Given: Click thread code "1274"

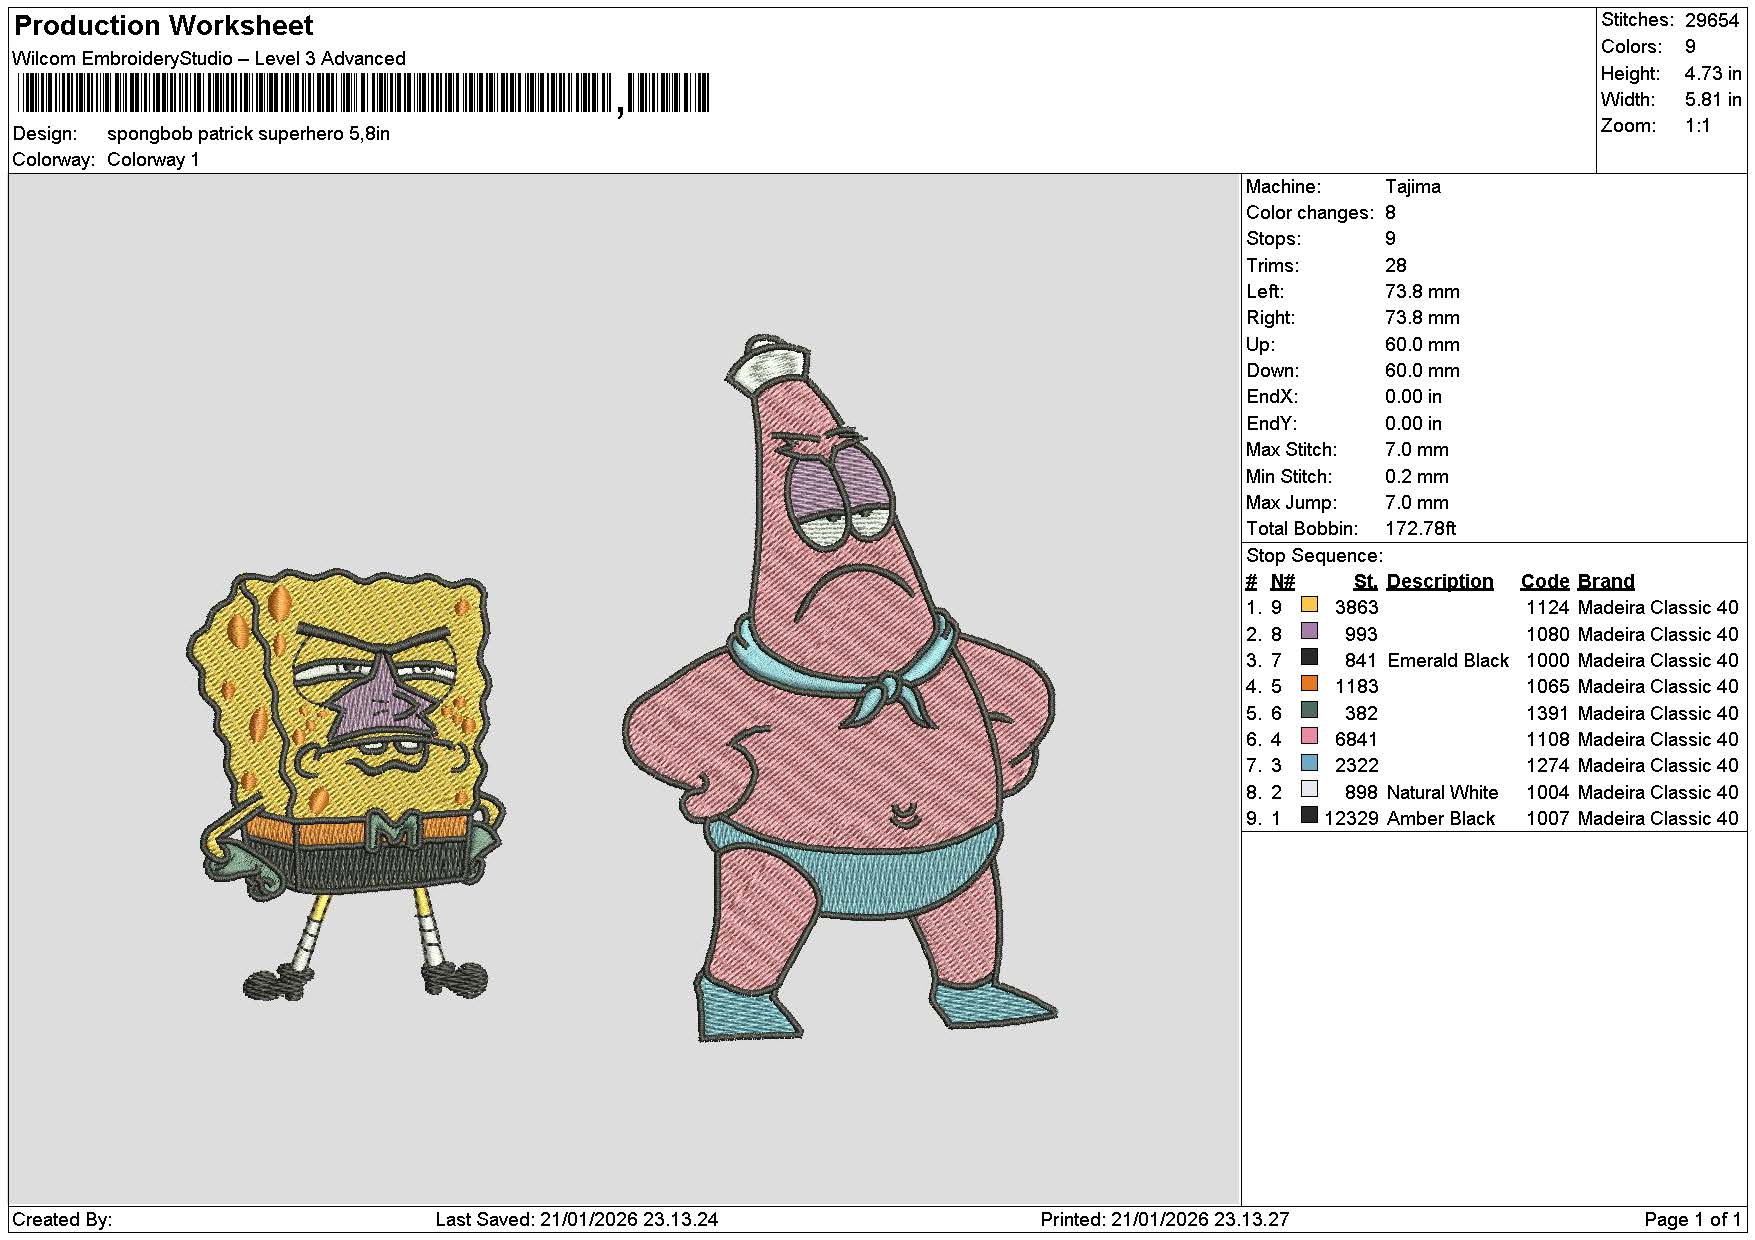Looking at the screenshot, I should point(1548,766).
